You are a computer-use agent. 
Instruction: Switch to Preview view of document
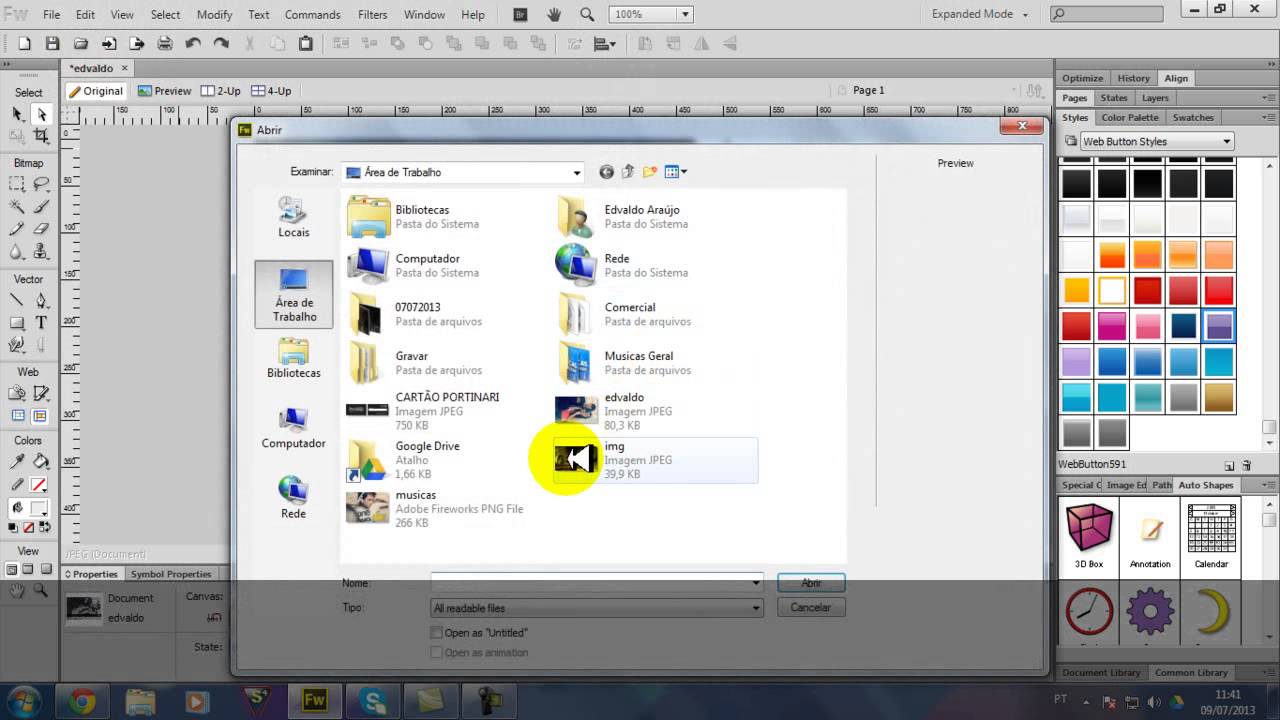(x=165, y=90)
